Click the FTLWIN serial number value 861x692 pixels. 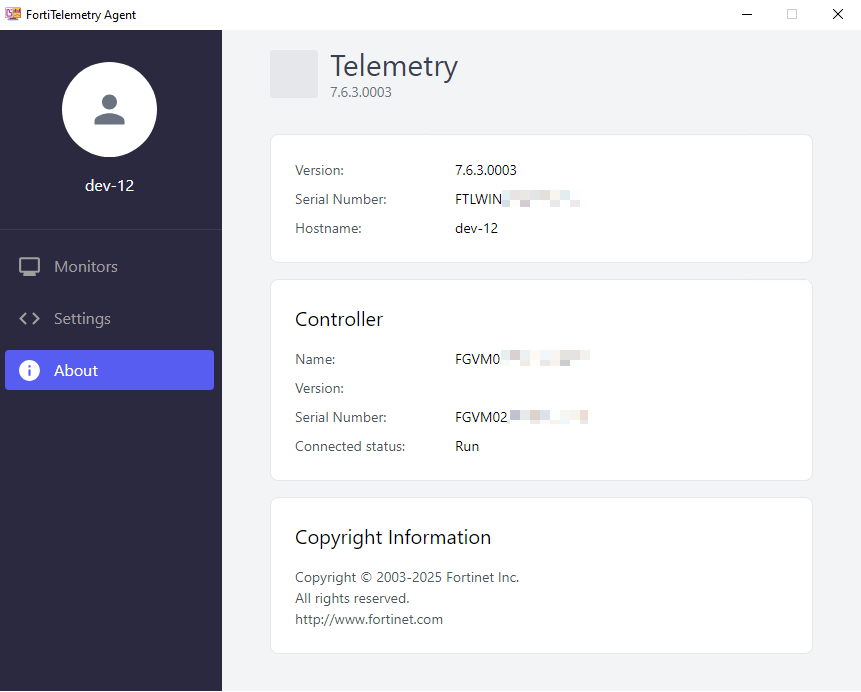coord(517,199)
